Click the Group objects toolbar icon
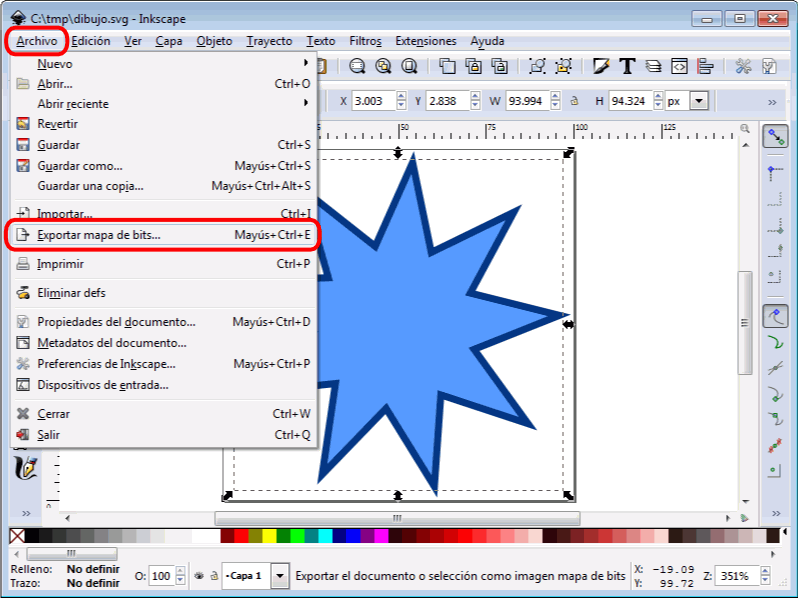This screenshot has width=798, height=598. point(537,66)
